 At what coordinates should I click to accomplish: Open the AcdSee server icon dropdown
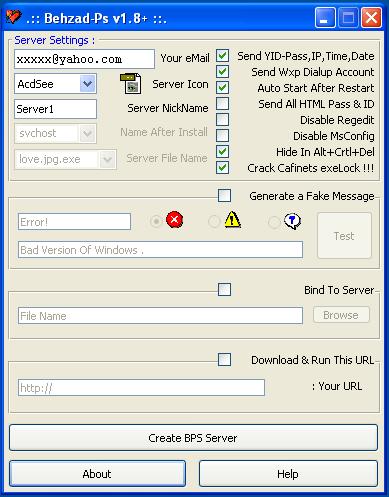[x=87, y=84]
